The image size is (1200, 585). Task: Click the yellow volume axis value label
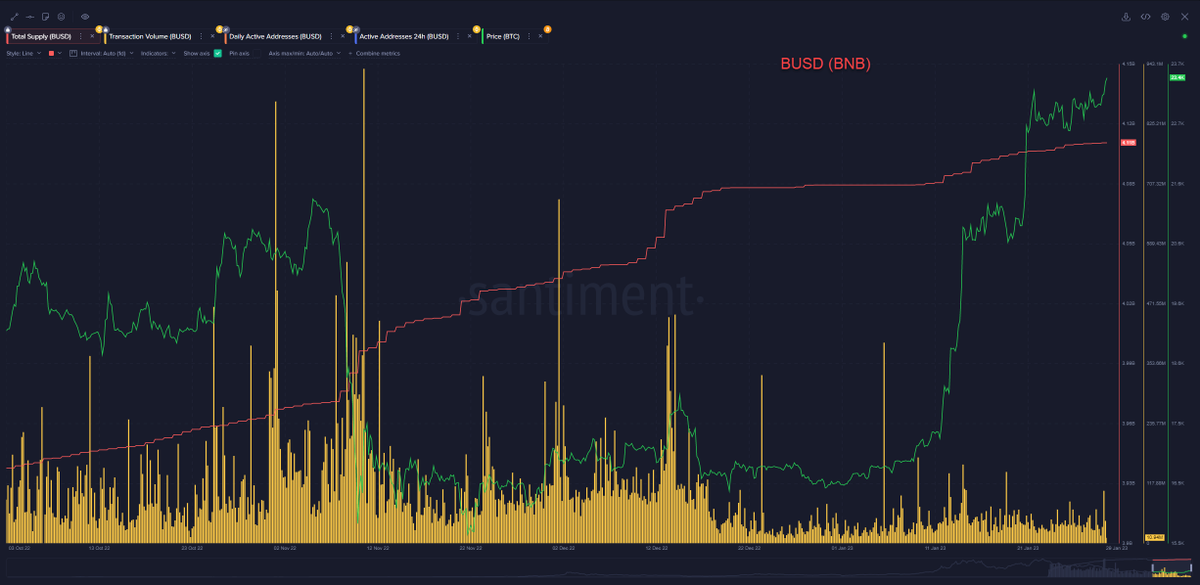(1155, 537)
